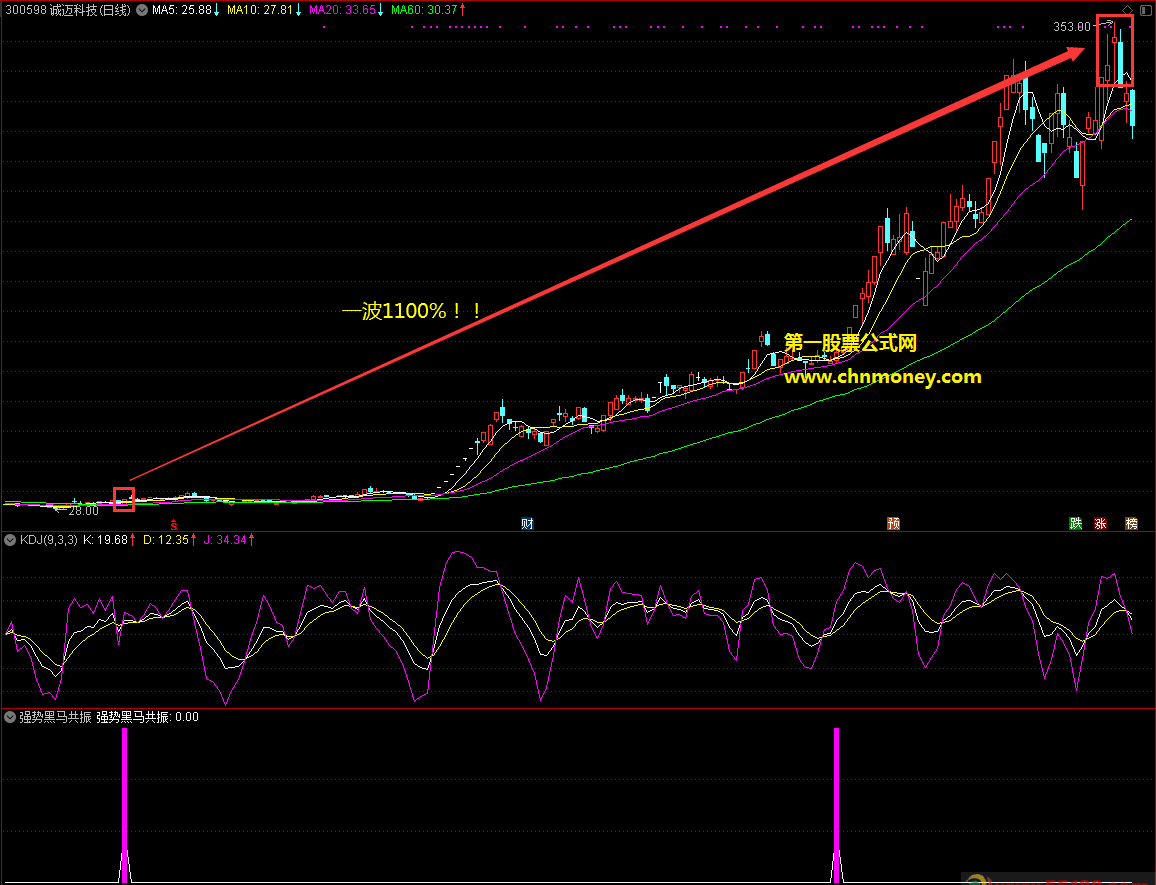Image resolution: width=1156 pixels, height=885 pixels.
Task: Click the 28.00 low price label
Action: coord(83,510)
